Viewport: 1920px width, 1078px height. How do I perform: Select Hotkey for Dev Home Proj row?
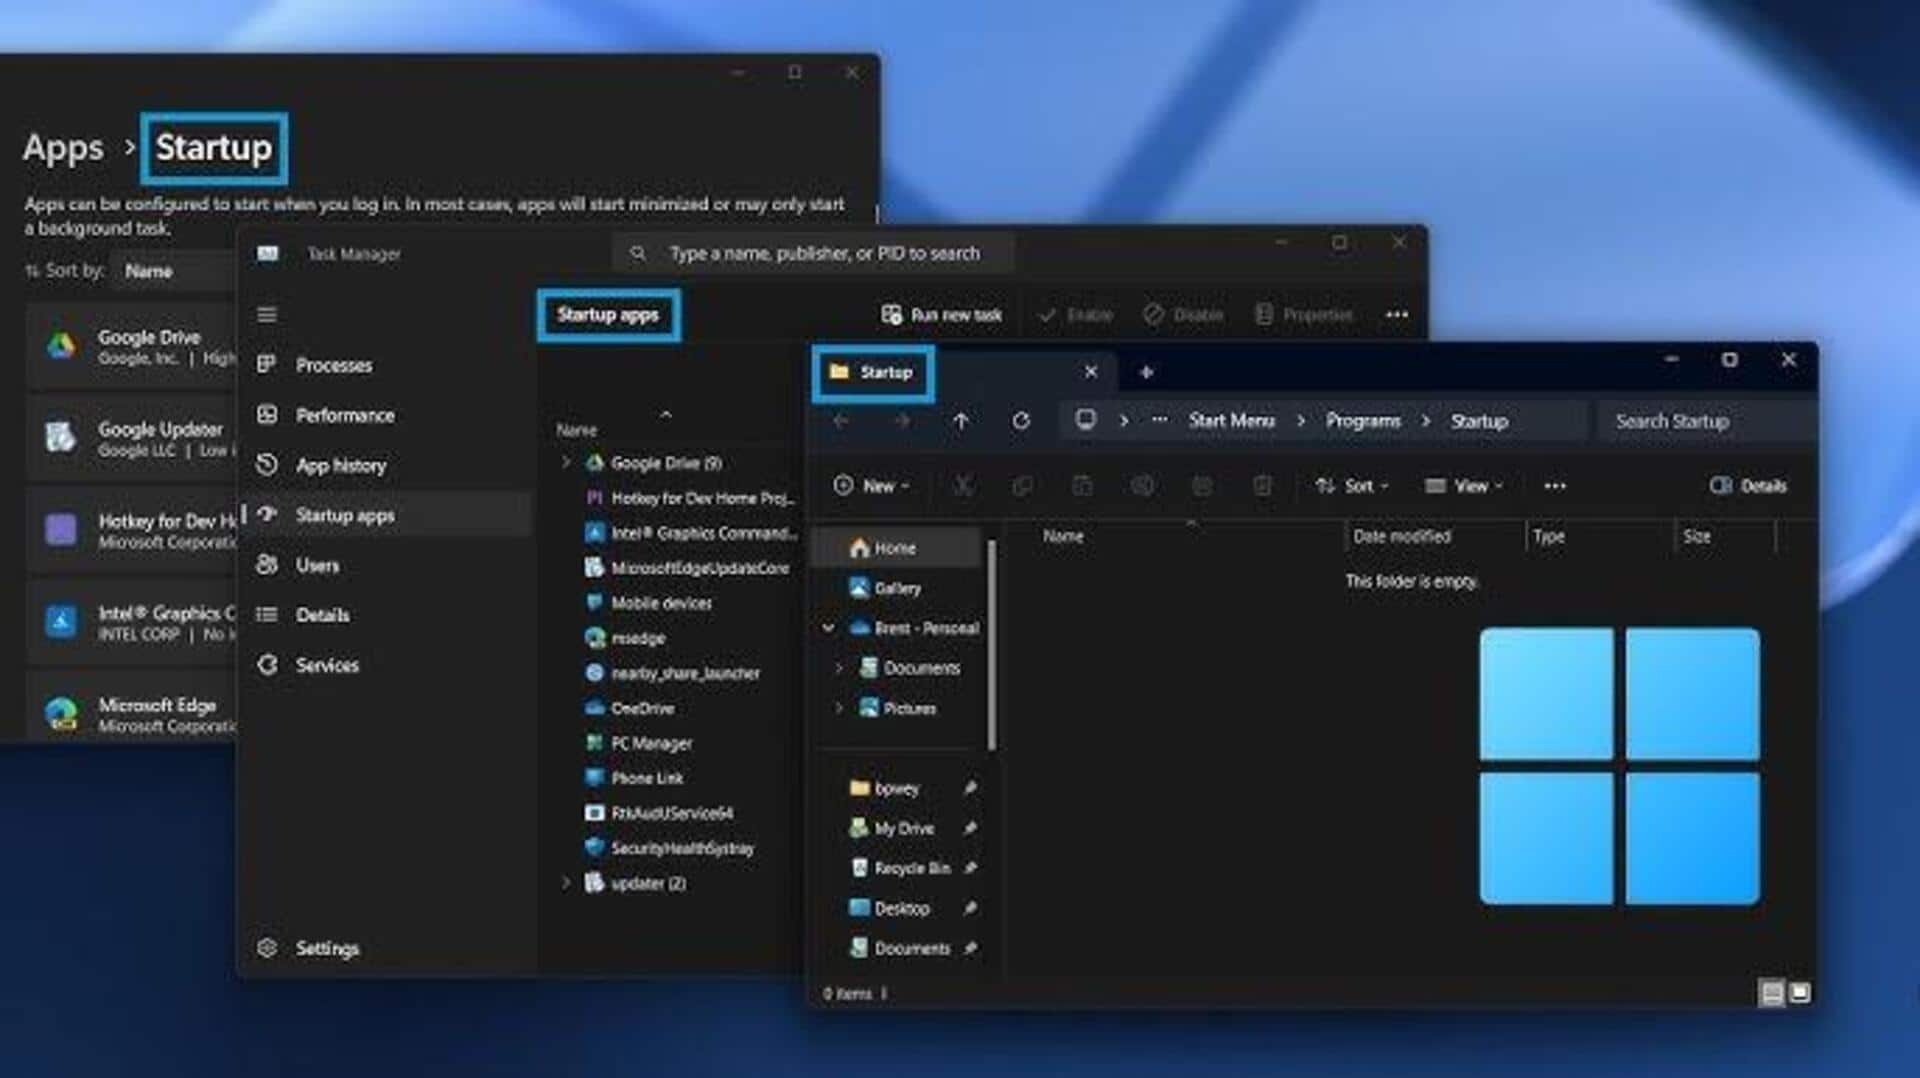click(691, 498)
